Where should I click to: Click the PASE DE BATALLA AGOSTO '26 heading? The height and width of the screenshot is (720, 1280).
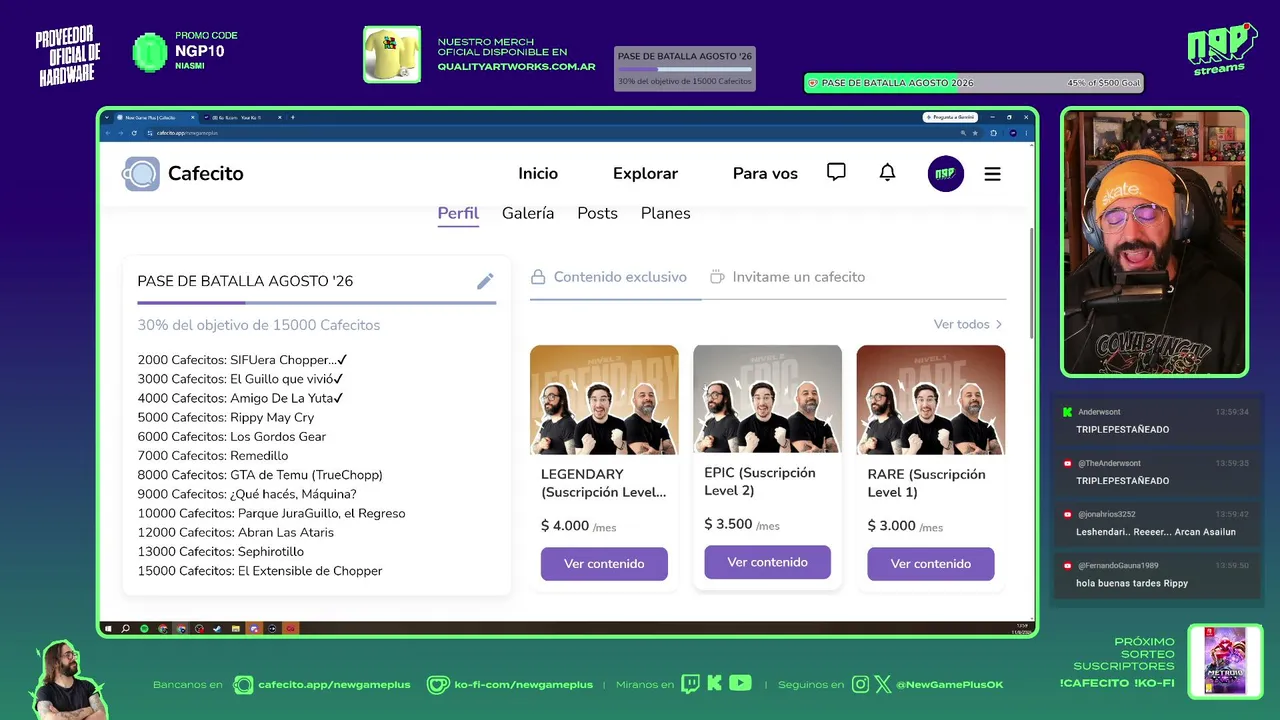coord(245,281)
